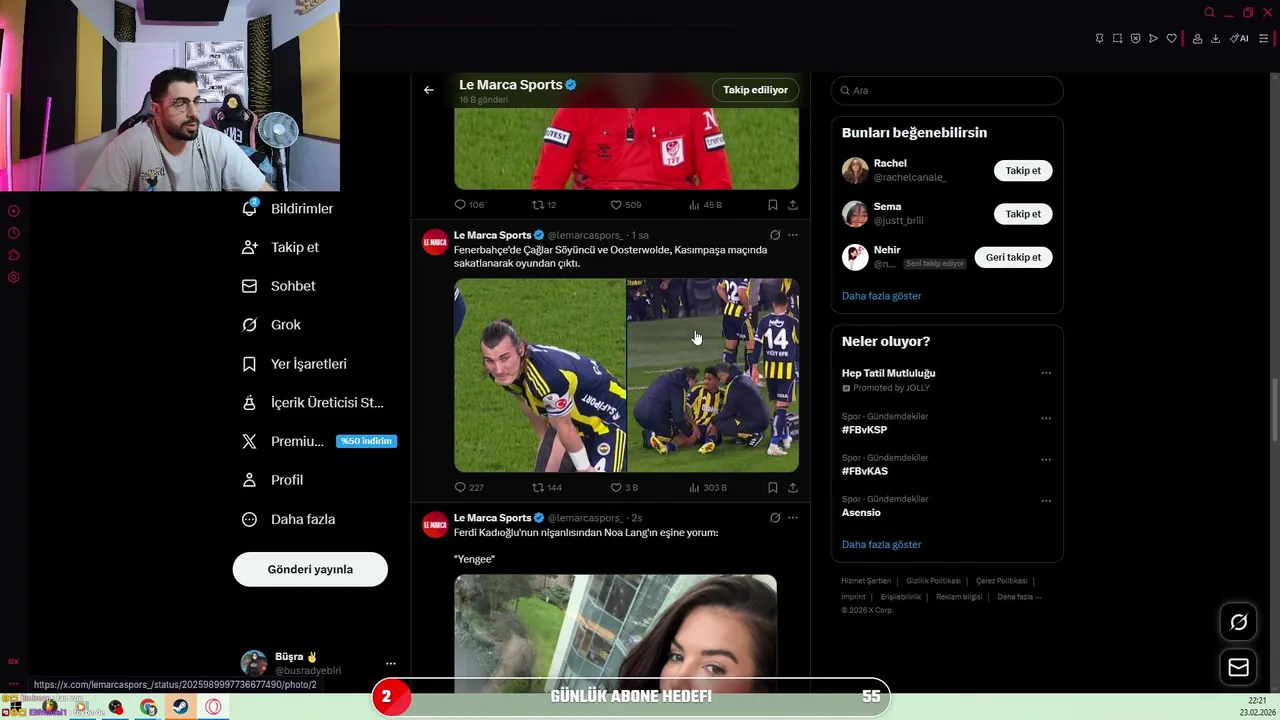Click the Ara search field
This screenshot has width=1280, height=720.
point(947,90)
